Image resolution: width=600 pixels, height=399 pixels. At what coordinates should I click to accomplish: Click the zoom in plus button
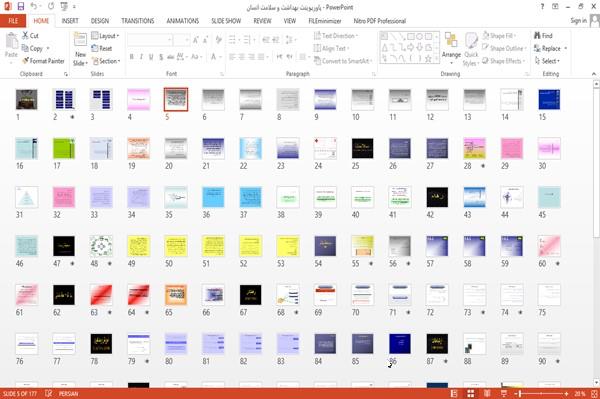click(567, 394)
